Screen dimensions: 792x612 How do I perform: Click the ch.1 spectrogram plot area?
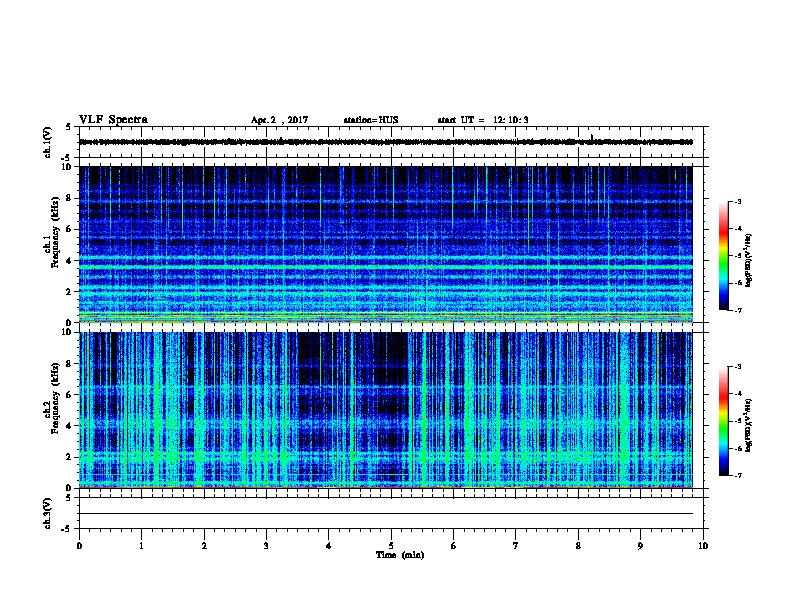click(386, 244)
